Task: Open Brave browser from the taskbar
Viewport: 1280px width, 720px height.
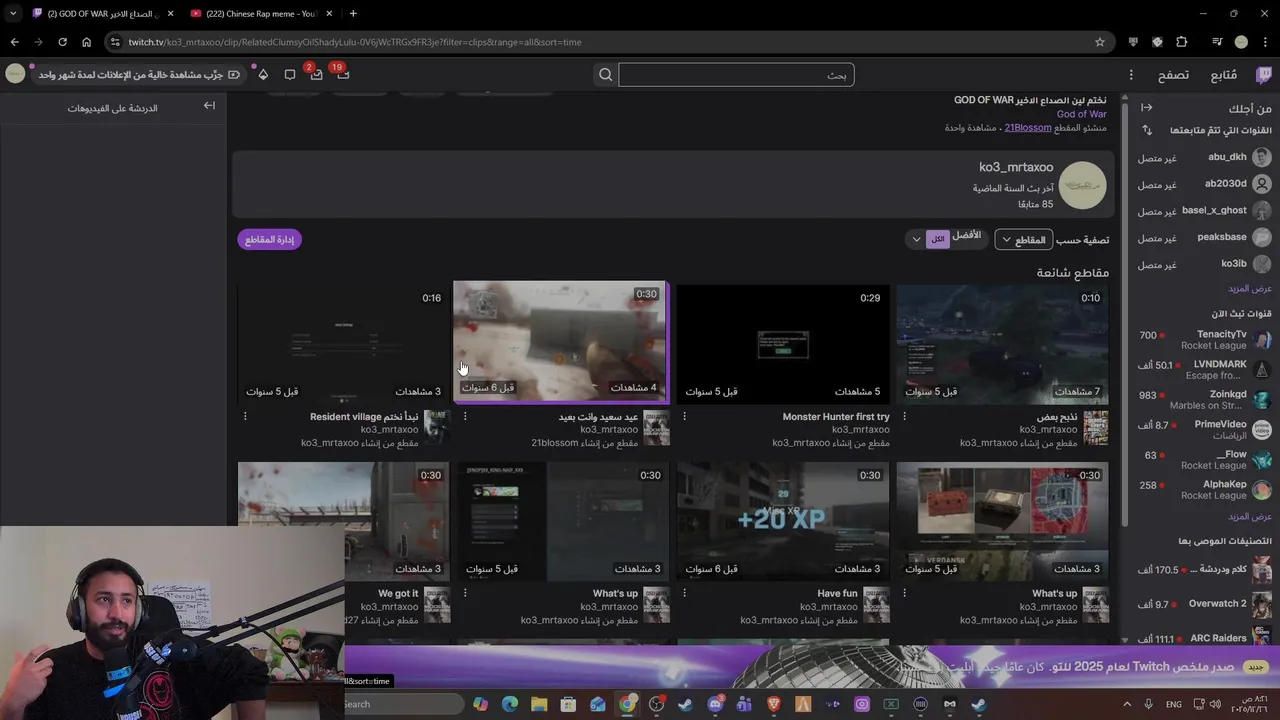Action: click(x=774, y=704)
